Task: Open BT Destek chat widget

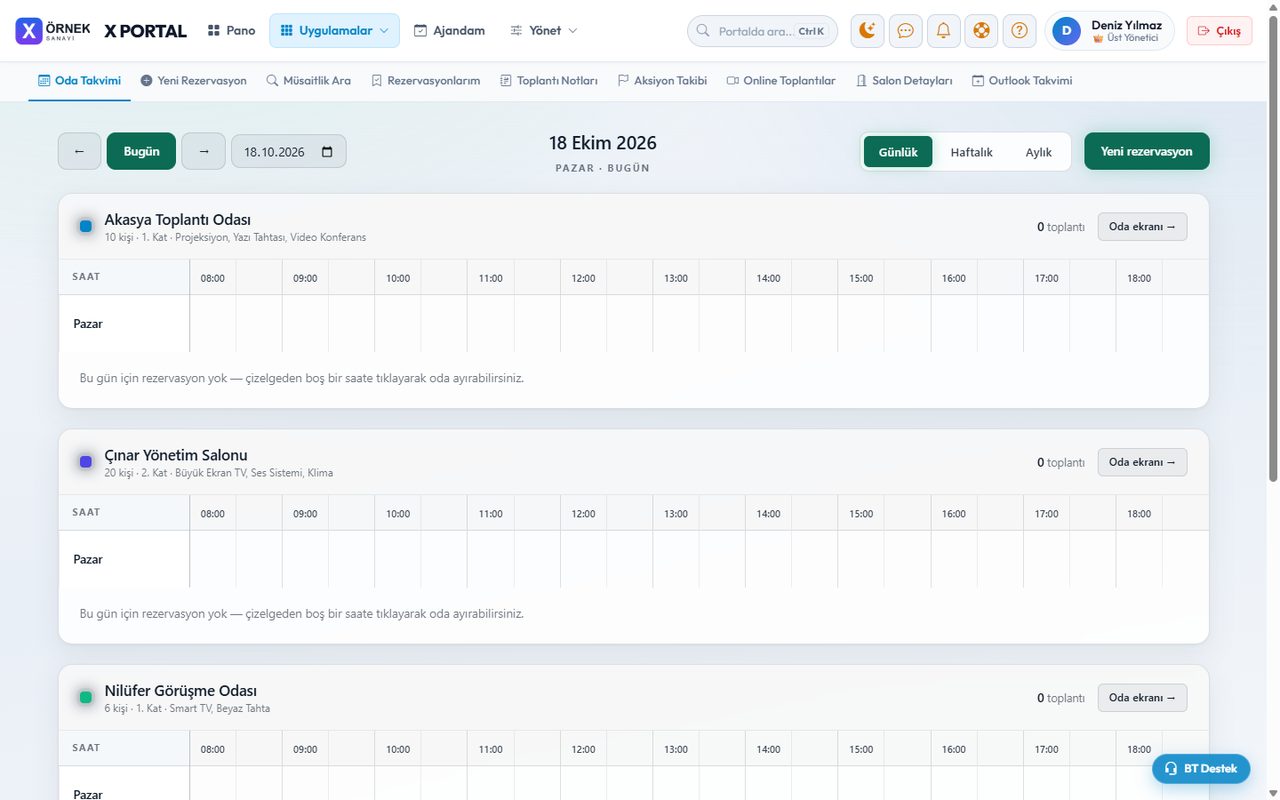Action: click(x=1201, y=768)
